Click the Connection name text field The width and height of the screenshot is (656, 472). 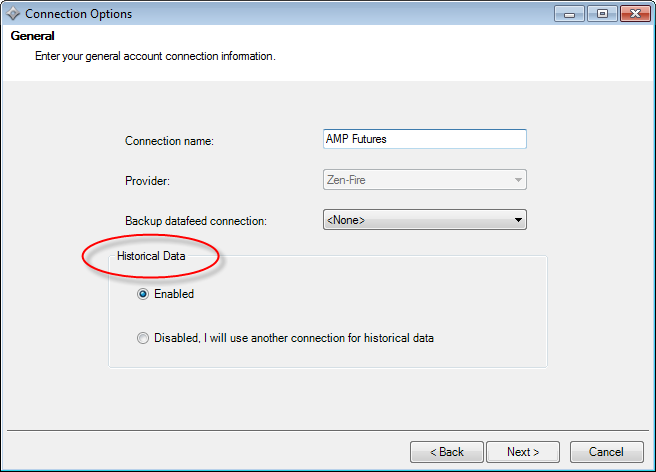click(424, 140)
